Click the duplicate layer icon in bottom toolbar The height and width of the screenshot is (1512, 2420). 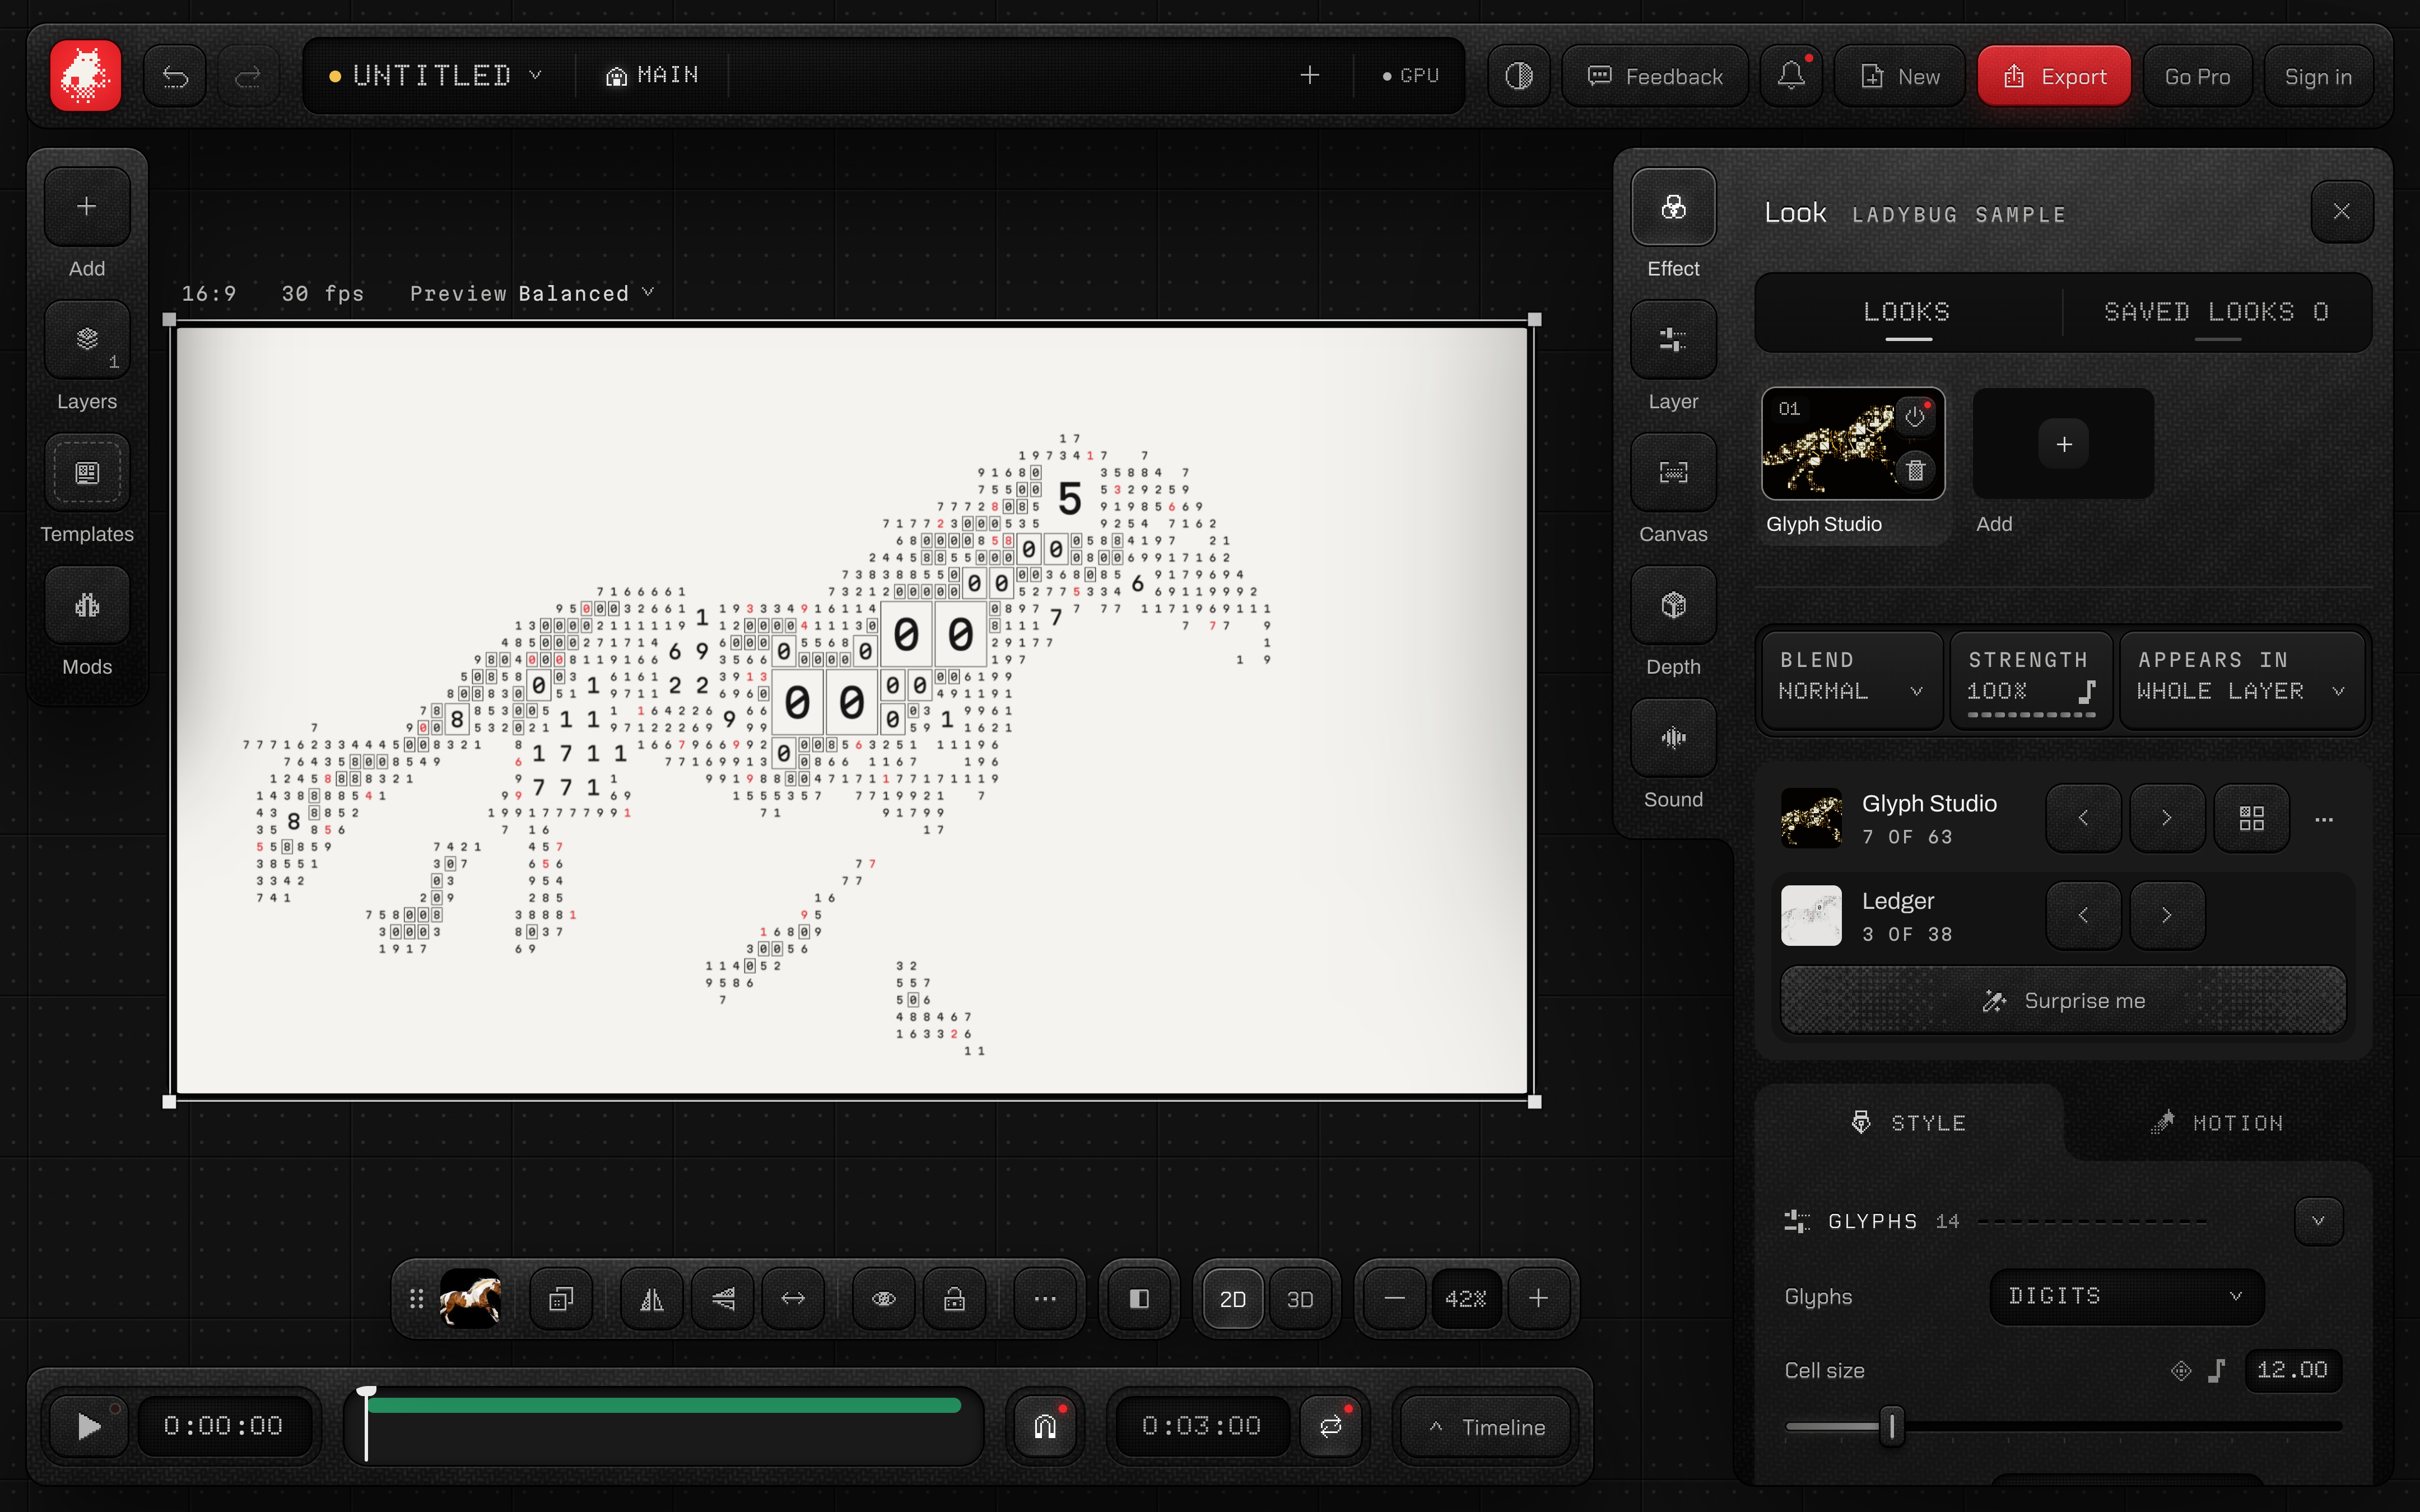[x=561, y=1299]
